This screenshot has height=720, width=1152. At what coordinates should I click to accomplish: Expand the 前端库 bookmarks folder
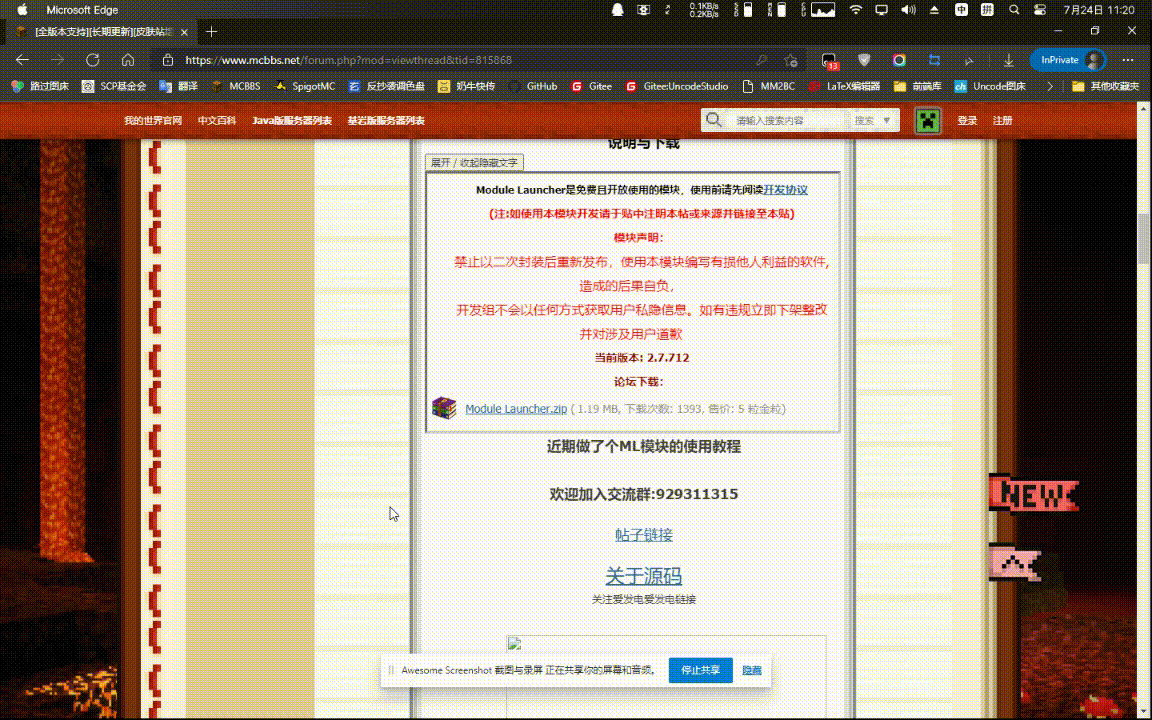click(x=917, y=86)
